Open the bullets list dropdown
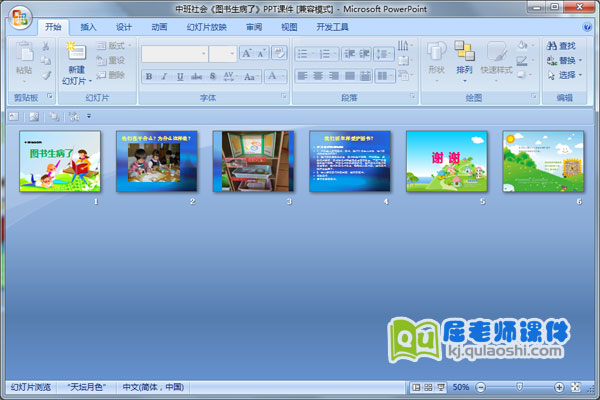The width and height of the screenshot is (600, 400). [306, 54]
